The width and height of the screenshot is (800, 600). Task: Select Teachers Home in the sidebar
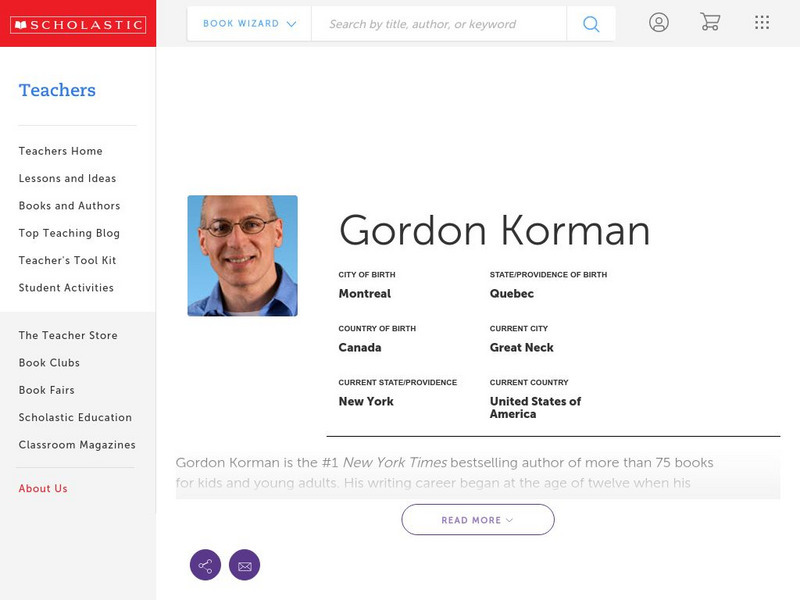[x=59, y=151]
